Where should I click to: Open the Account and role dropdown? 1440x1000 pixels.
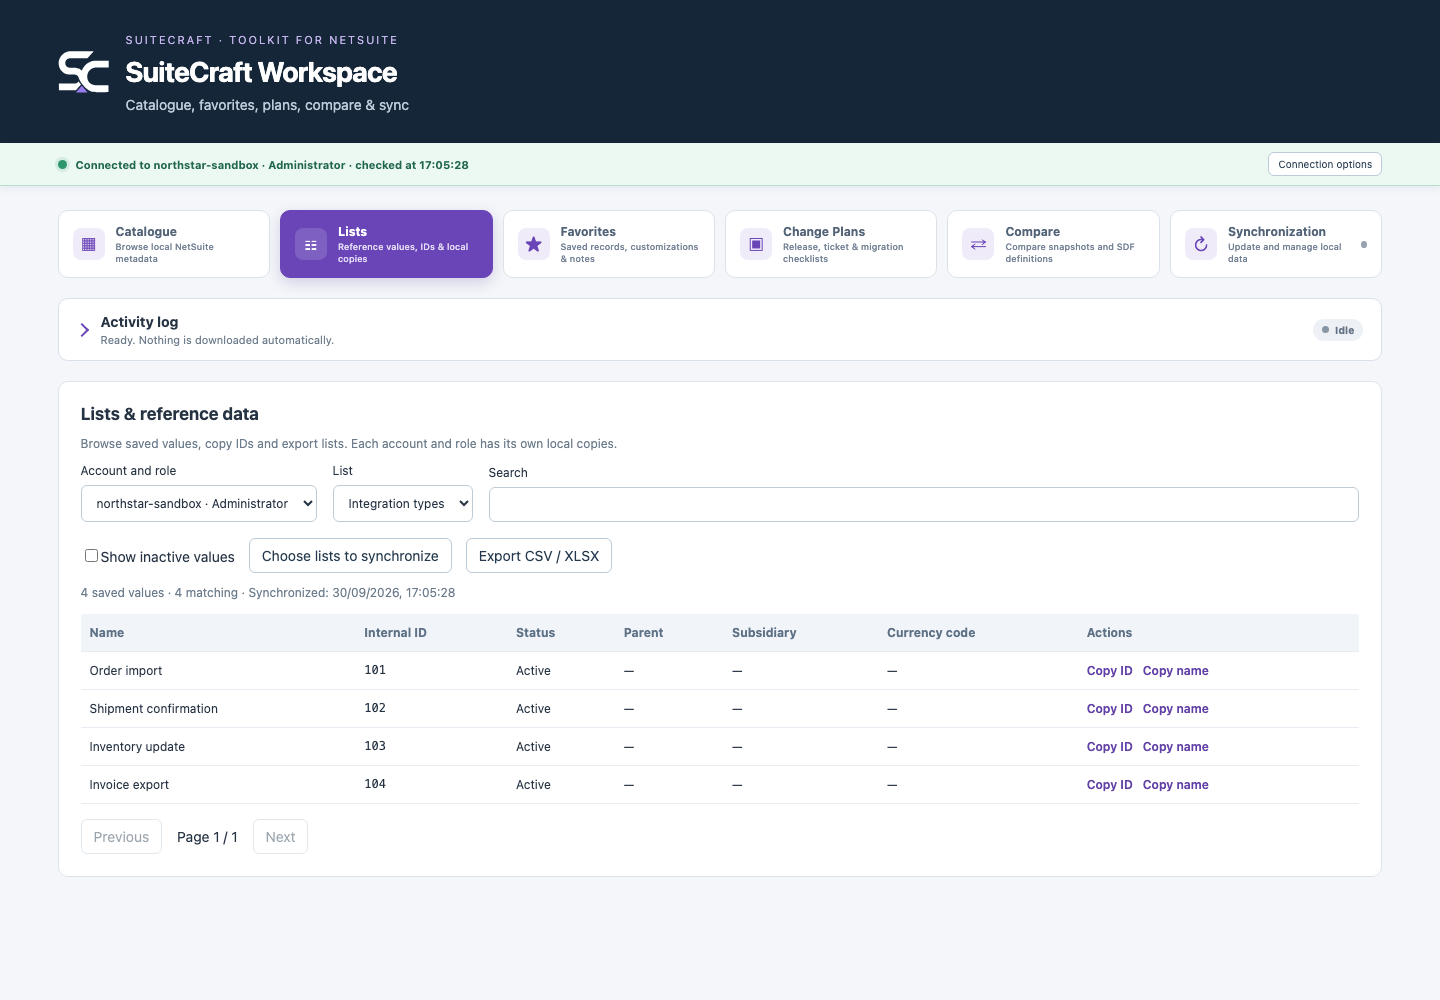199,504
